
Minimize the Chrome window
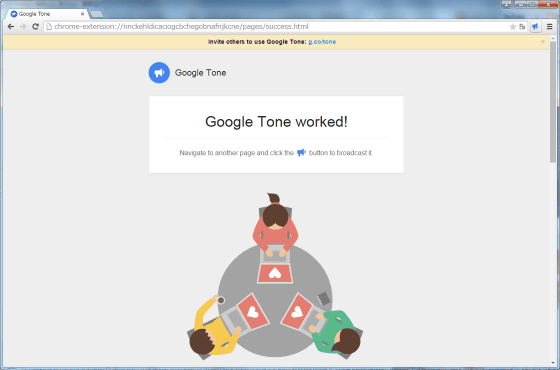click(521, 4)
